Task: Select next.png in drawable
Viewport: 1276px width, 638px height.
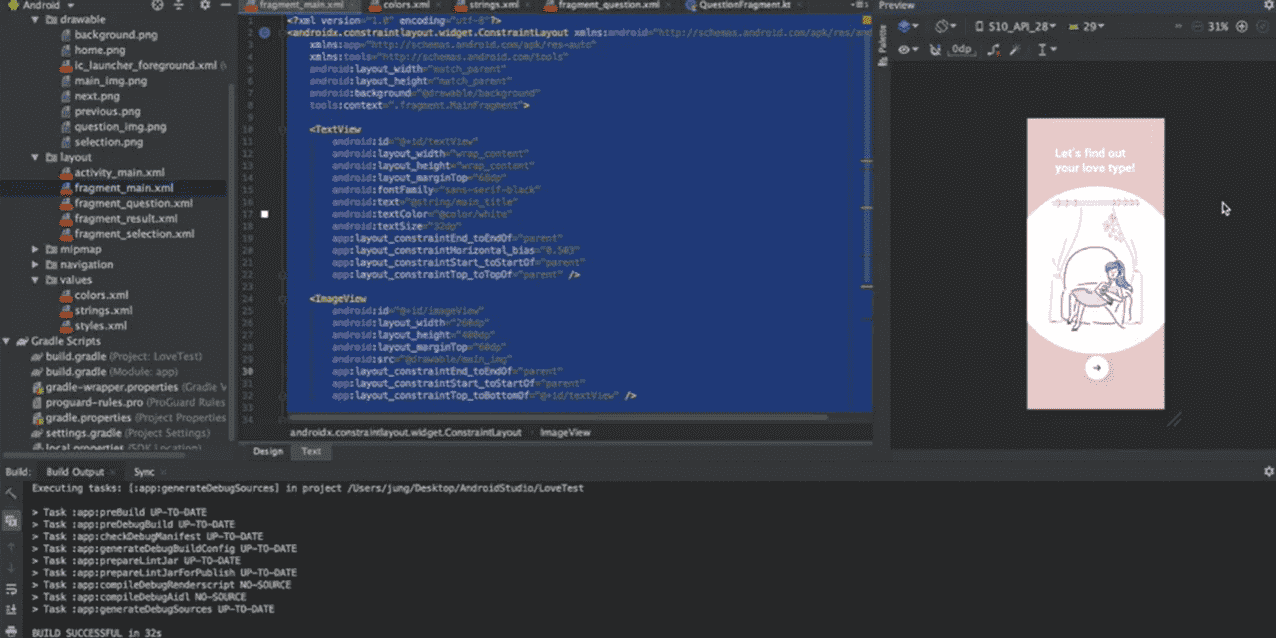Action: (89, 96)
